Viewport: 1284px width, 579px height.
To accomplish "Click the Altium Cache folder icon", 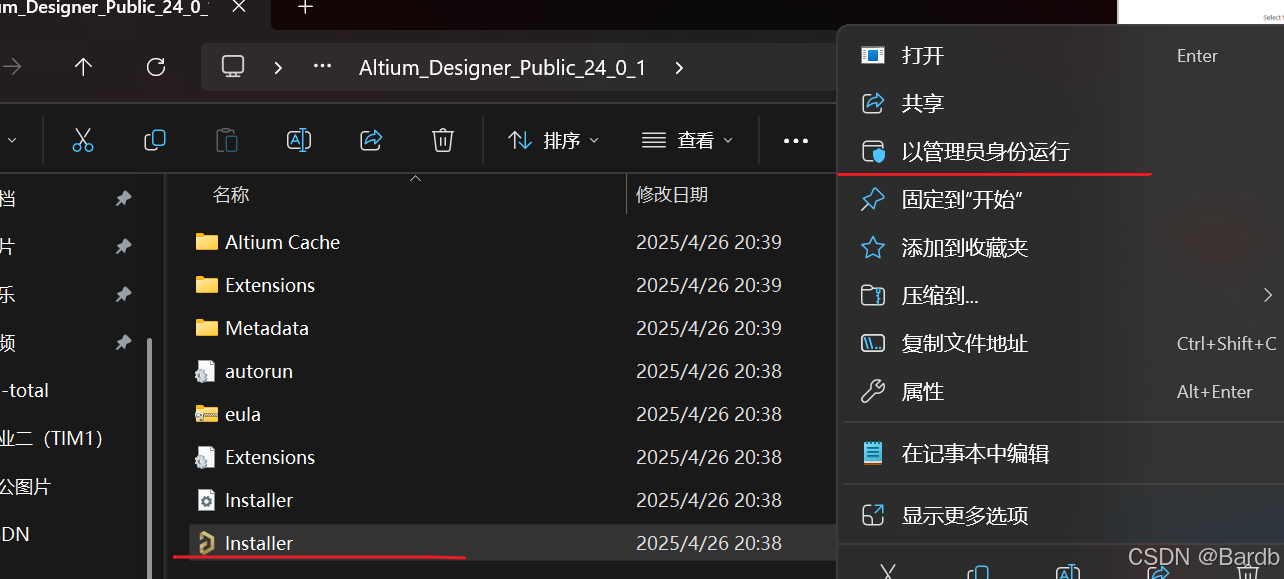I will [207, 242].
